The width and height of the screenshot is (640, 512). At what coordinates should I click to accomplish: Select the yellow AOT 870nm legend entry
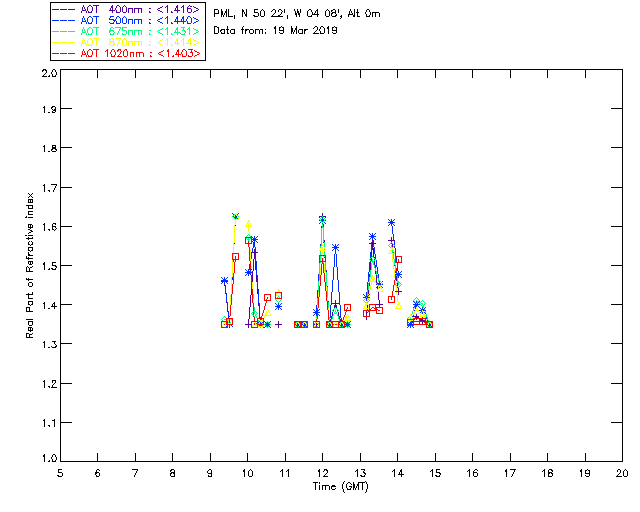126,41
